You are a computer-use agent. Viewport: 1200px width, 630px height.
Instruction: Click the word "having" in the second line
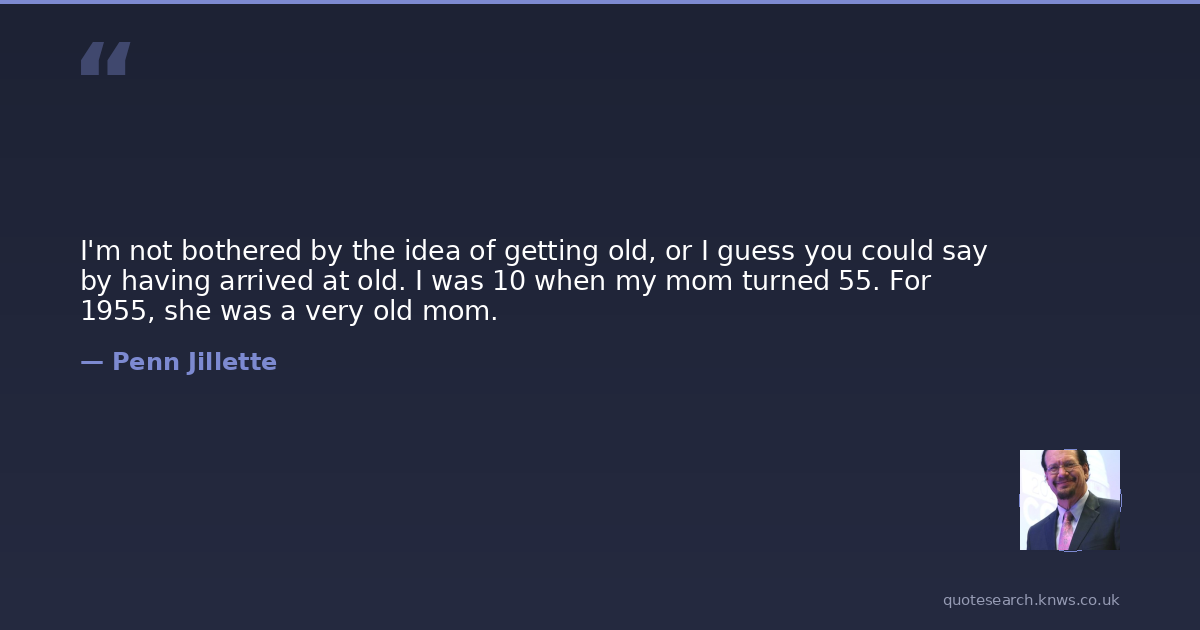[167, 281]
